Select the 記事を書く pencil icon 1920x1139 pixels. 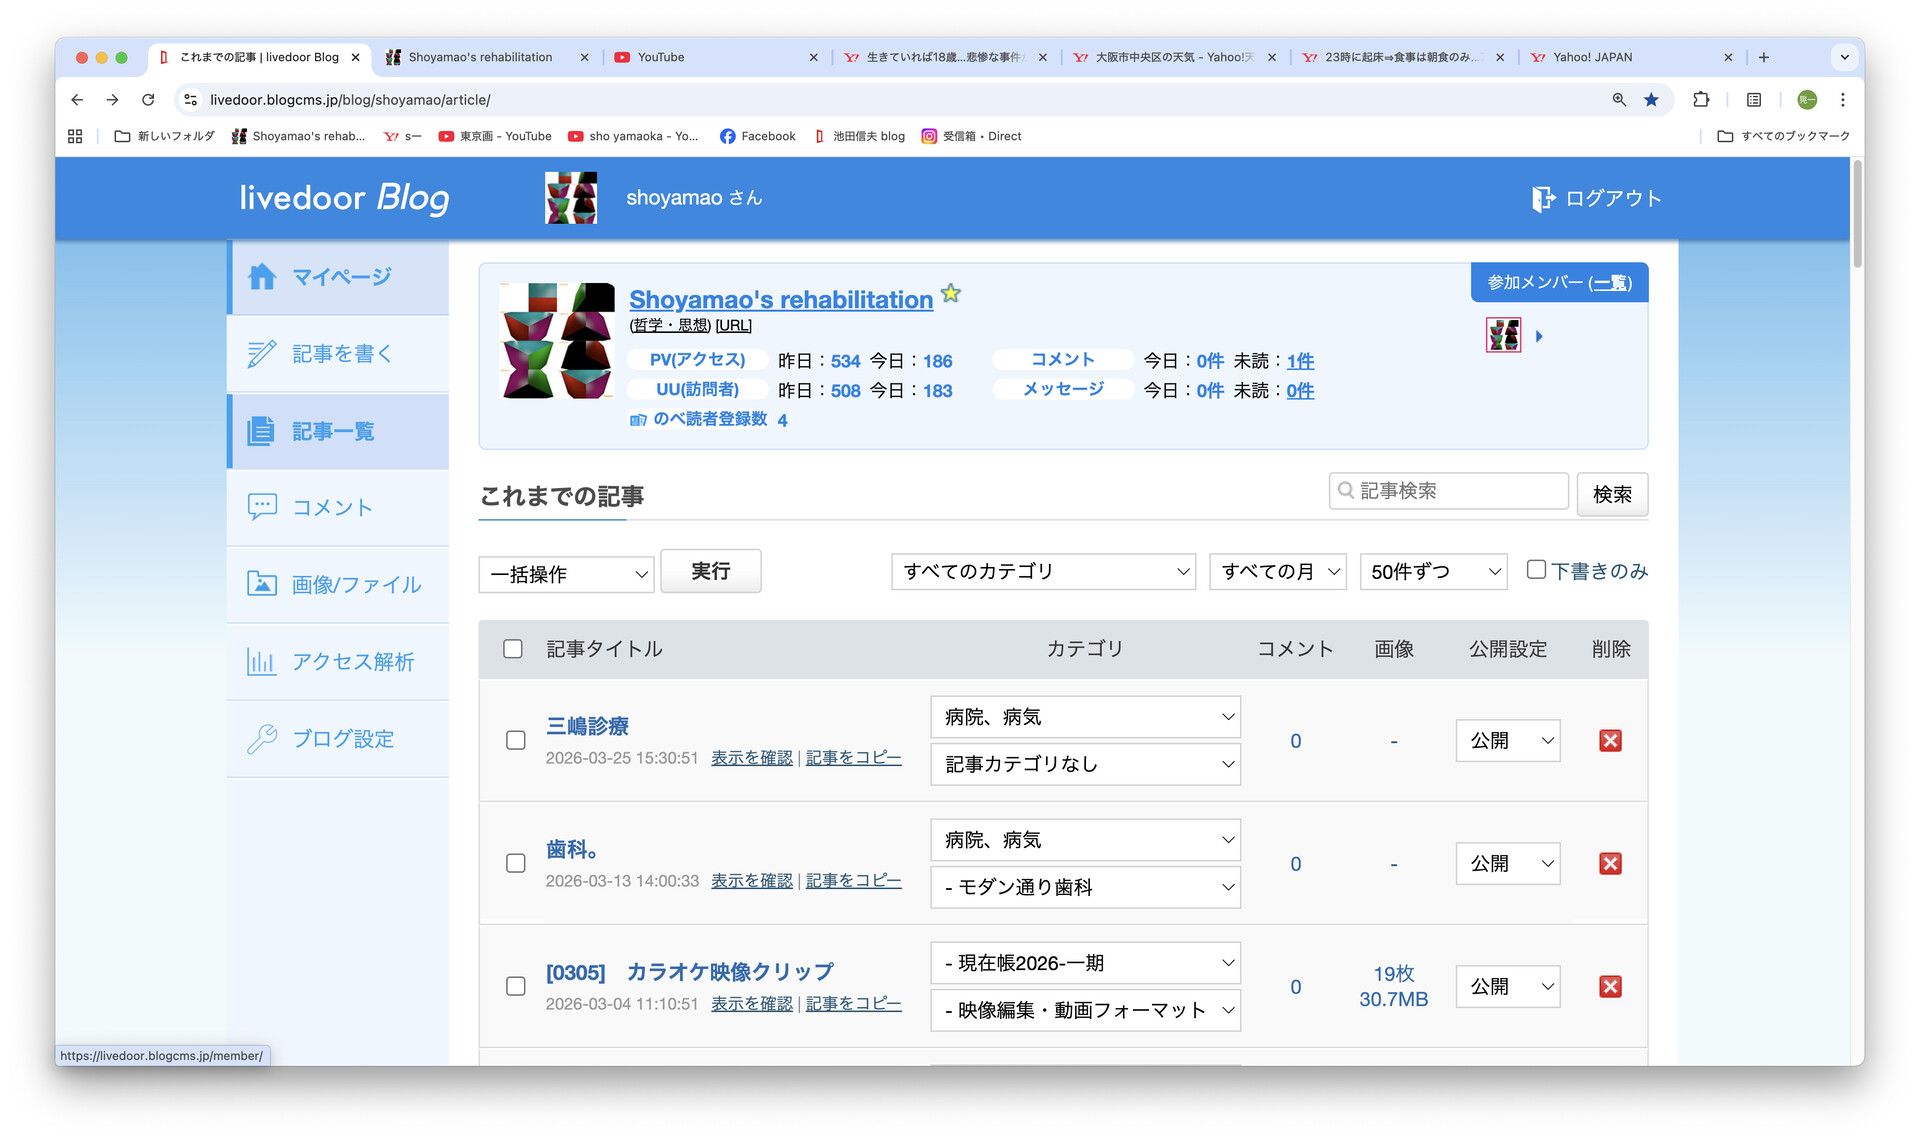262,353
